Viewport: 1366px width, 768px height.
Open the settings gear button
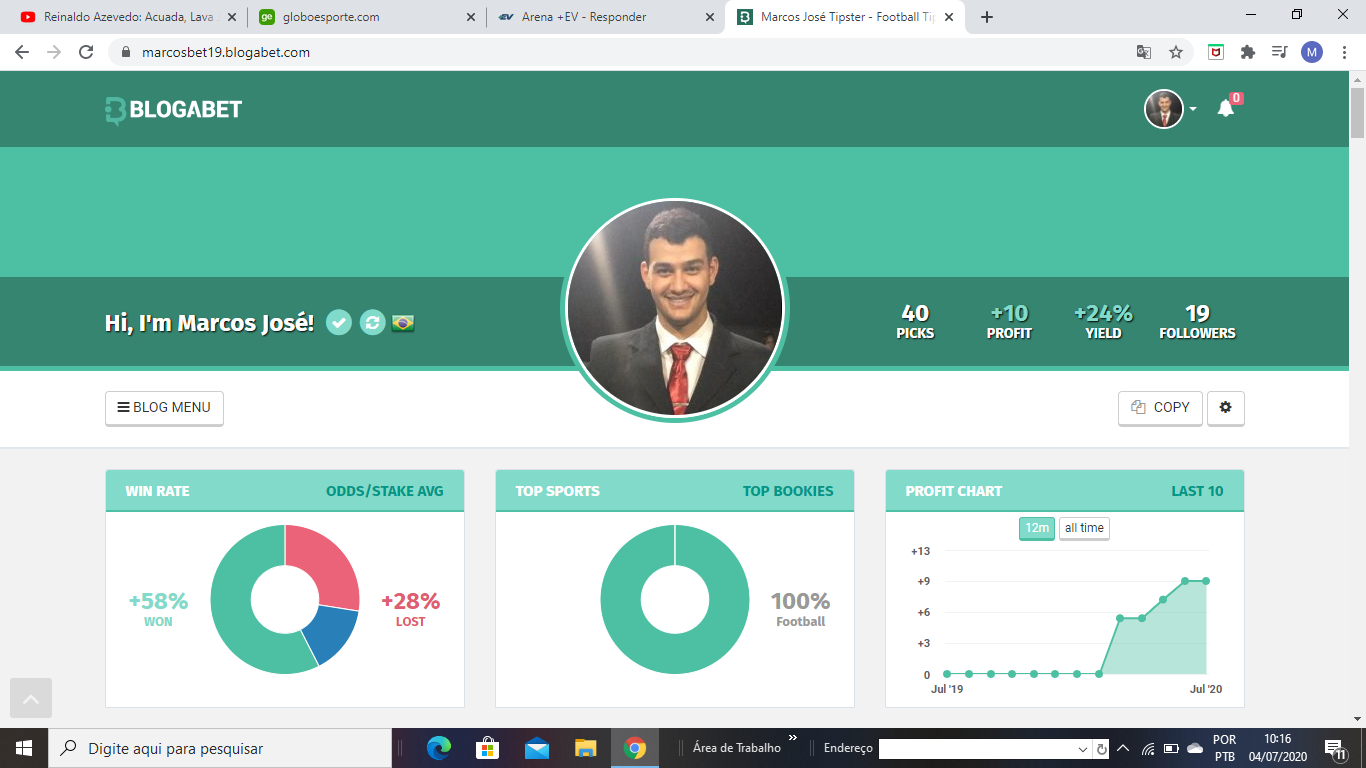click(x=1225, y=408)
